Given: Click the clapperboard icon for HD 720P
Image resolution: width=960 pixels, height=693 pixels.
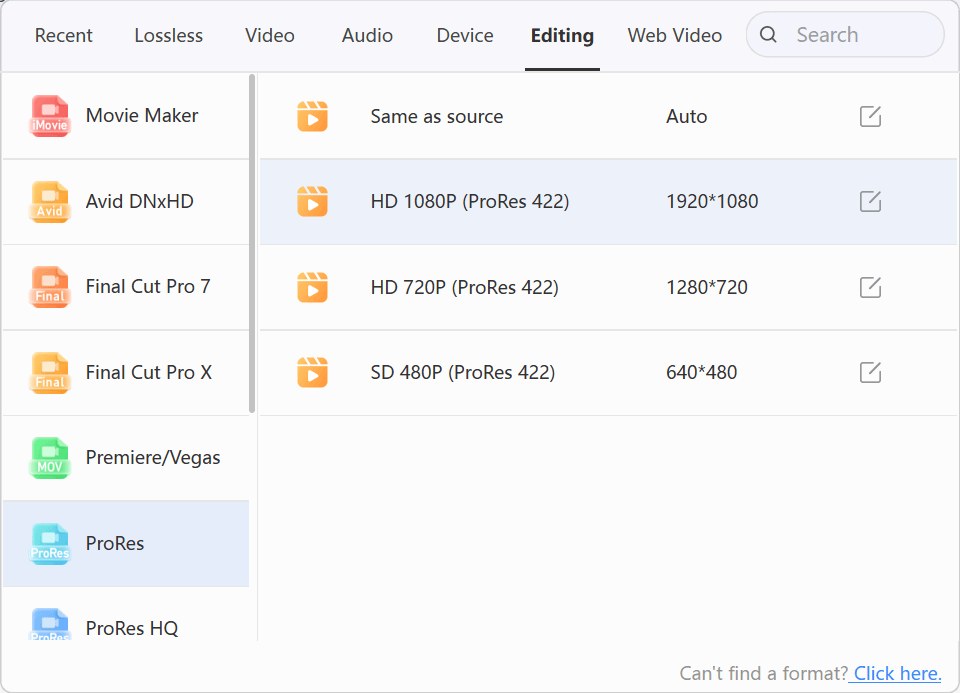Looking at the screenshot, I should (312, 287).
